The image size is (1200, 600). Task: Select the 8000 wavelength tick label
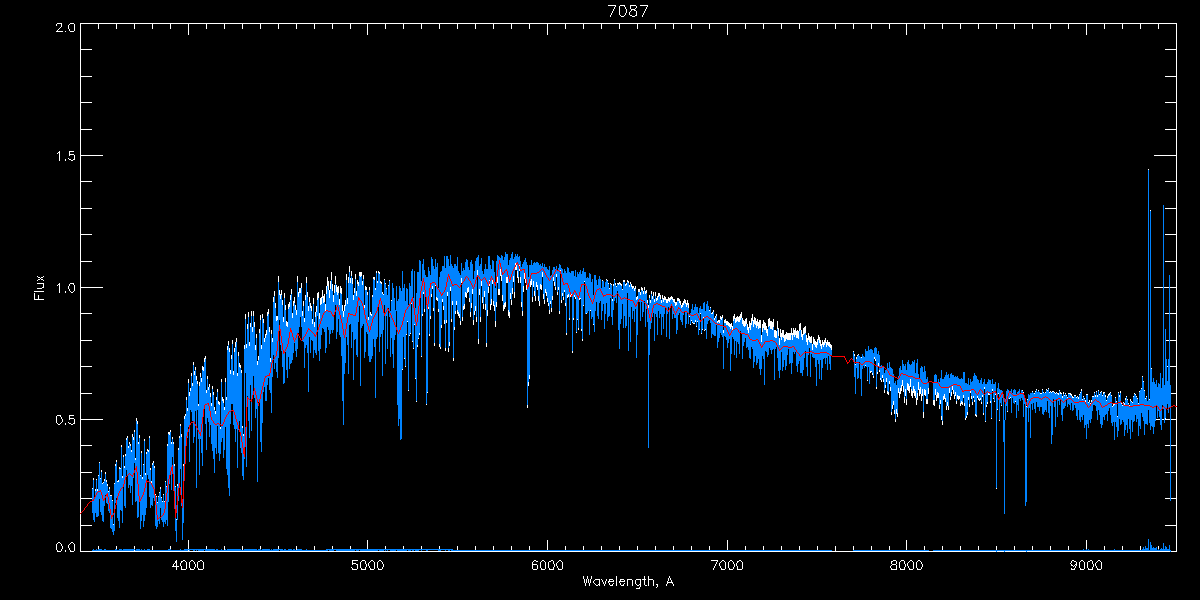(907, 563)
